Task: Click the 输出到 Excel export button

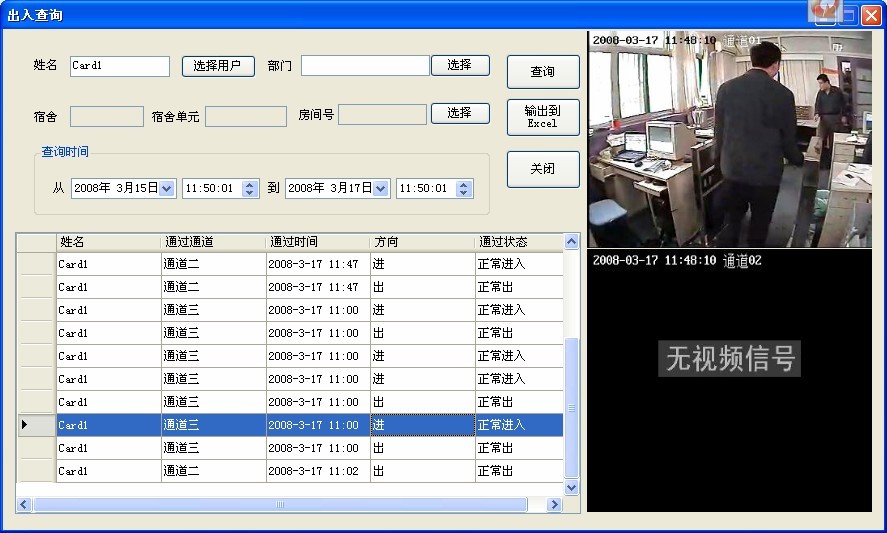Action: pyautogui.click(x=542, y=117)
